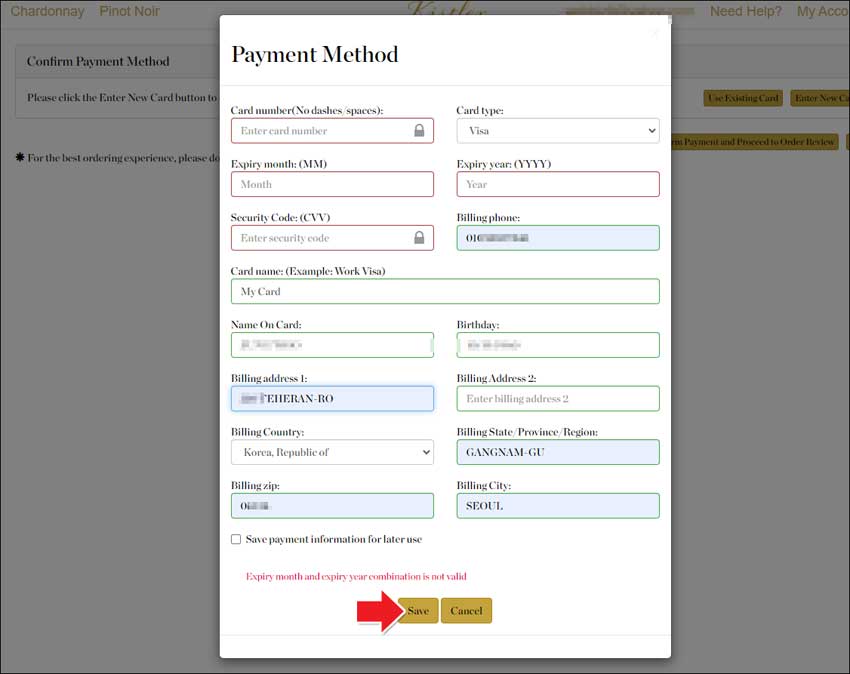Image resolution: width=850 pixels, height=674 pixels.
Task: Click the Birthday field
Action: tap(558, 345)
